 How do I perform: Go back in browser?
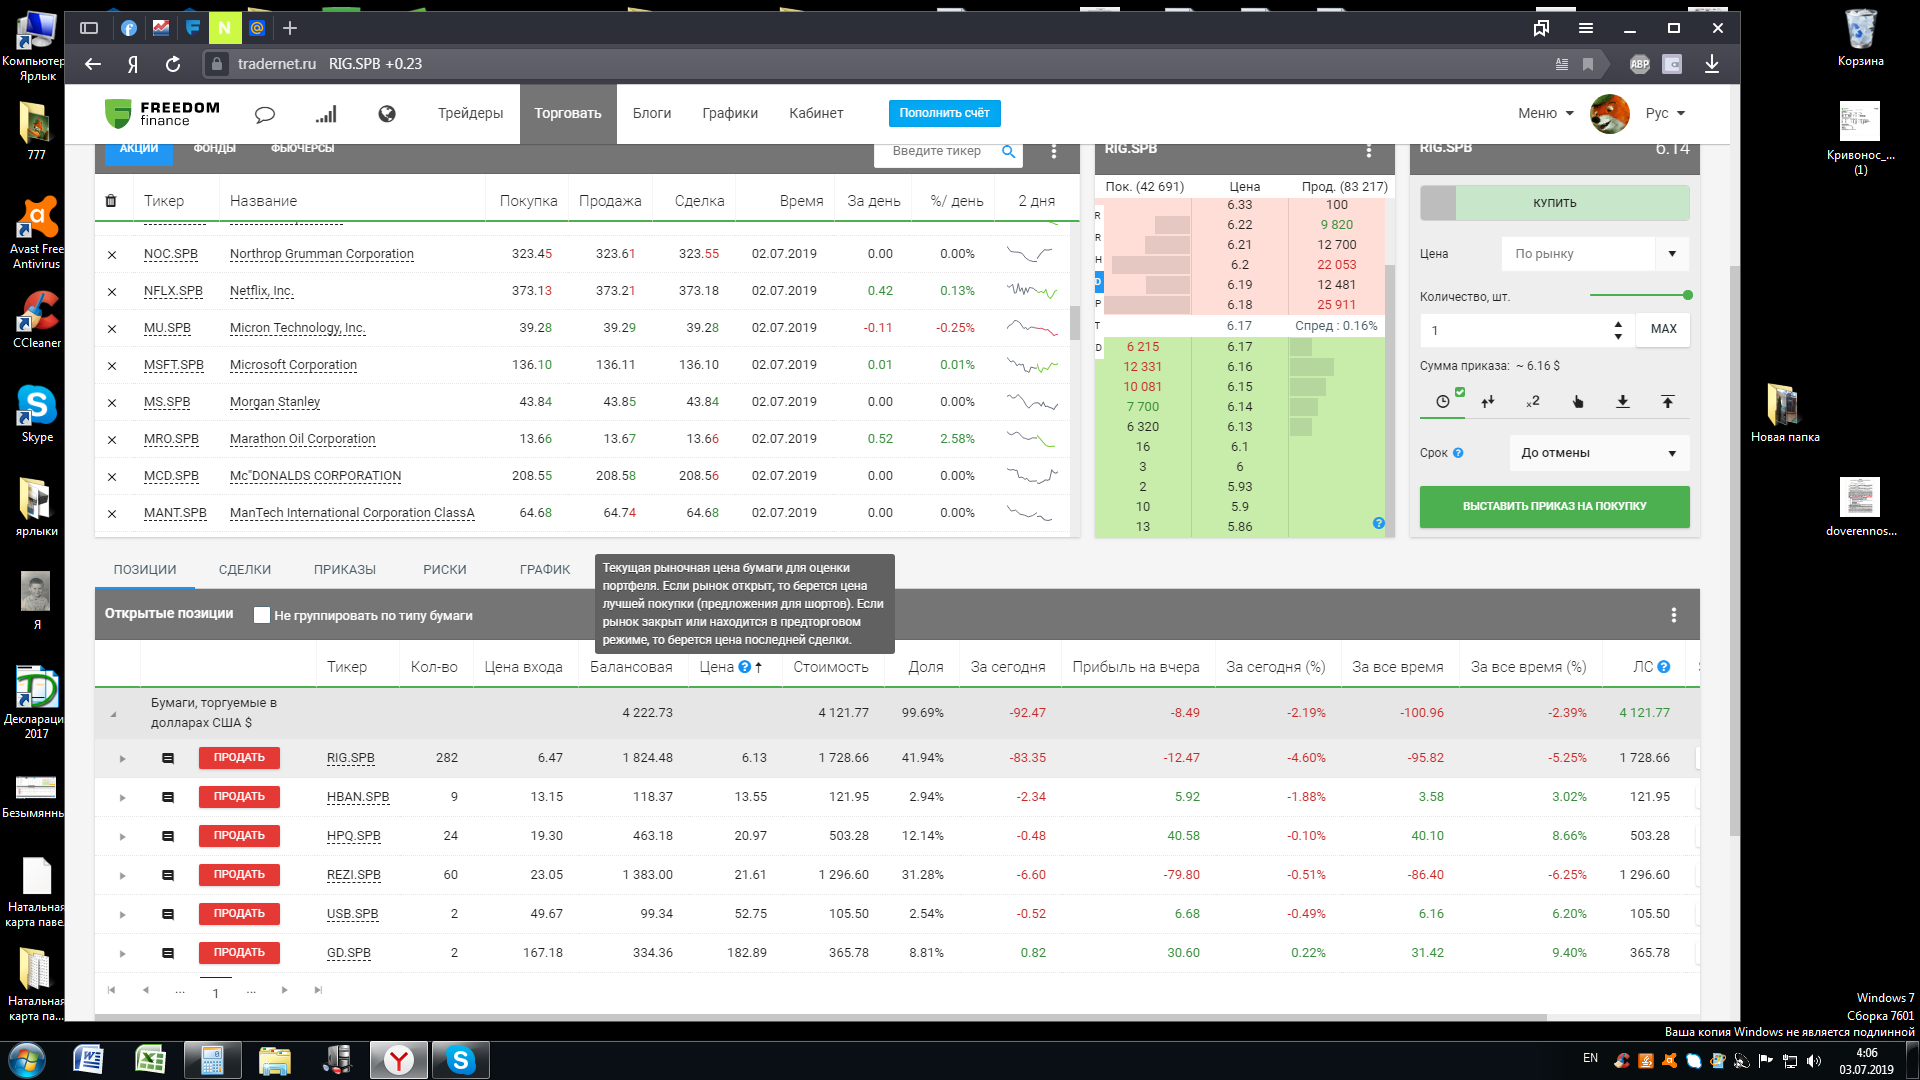point(93,64)
